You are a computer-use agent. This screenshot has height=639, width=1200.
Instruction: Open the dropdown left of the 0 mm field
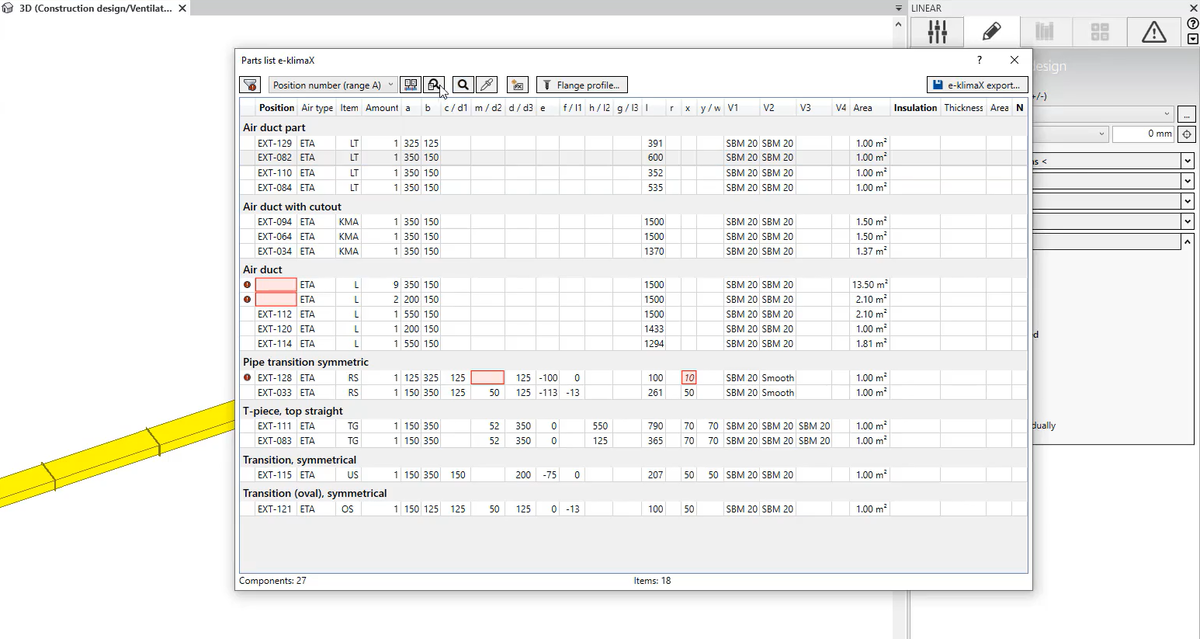pyautogui.click(x=1071, y=134)
